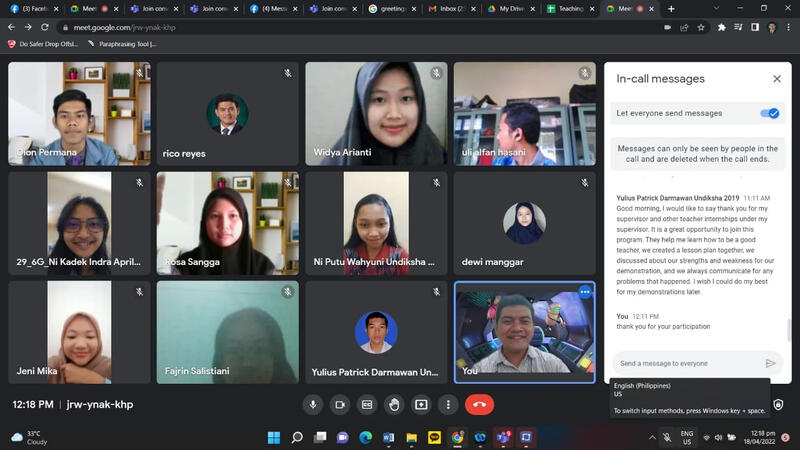Viewport: 800px width, 450px height.
Task: Raise hand in the meeting
Action: point(394,404)
